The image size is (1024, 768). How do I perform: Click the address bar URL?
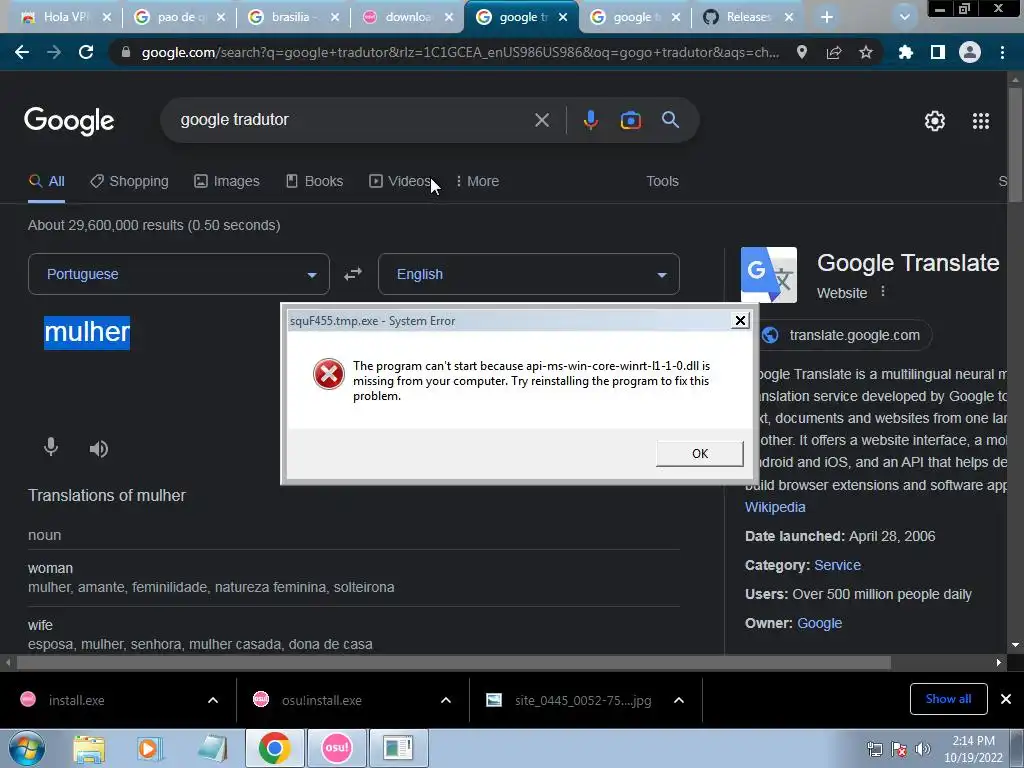tap(460, 52)
